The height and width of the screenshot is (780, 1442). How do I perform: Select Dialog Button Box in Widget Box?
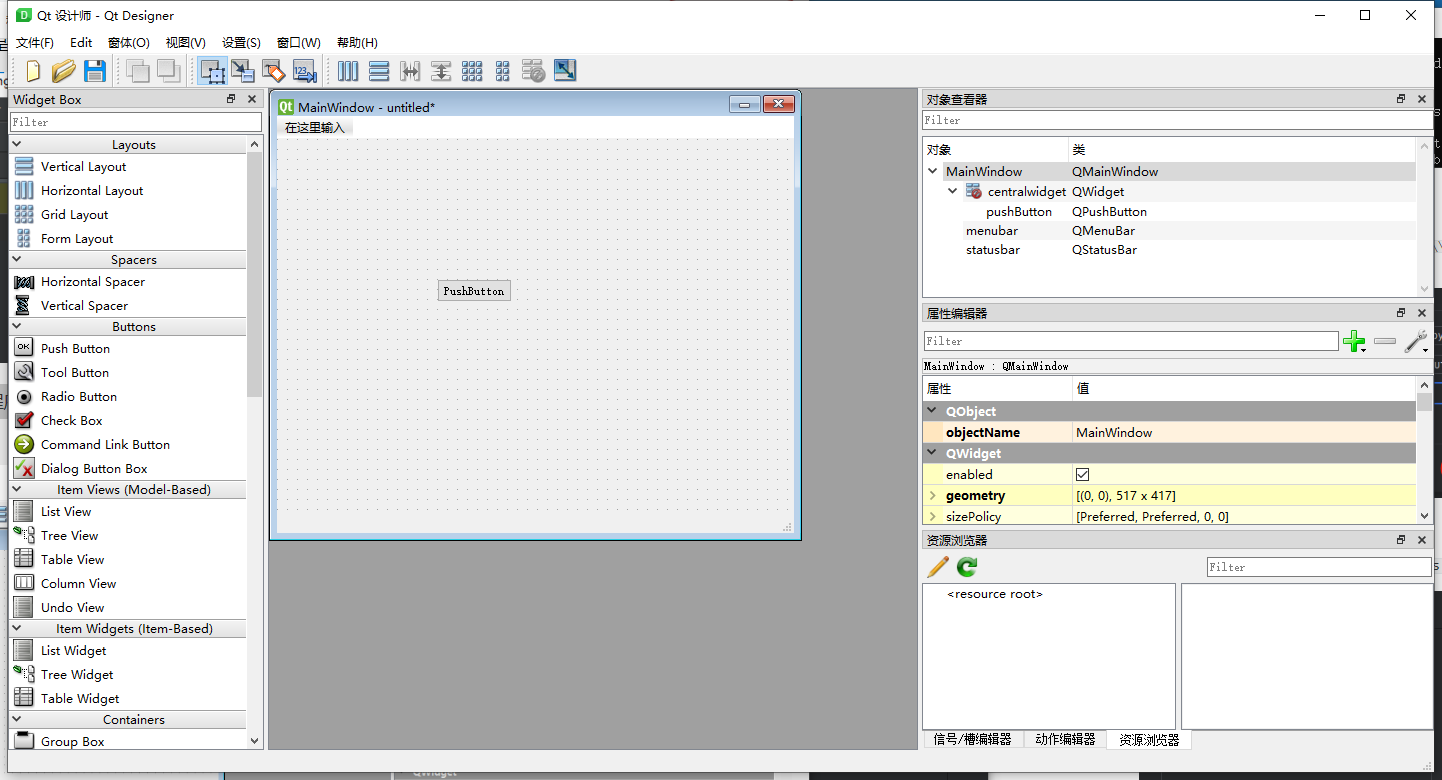point(94,469)
